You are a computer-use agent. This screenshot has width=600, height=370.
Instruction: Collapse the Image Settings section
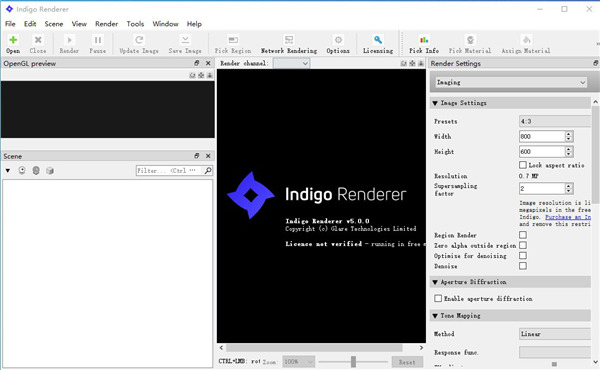coord(435,103)
